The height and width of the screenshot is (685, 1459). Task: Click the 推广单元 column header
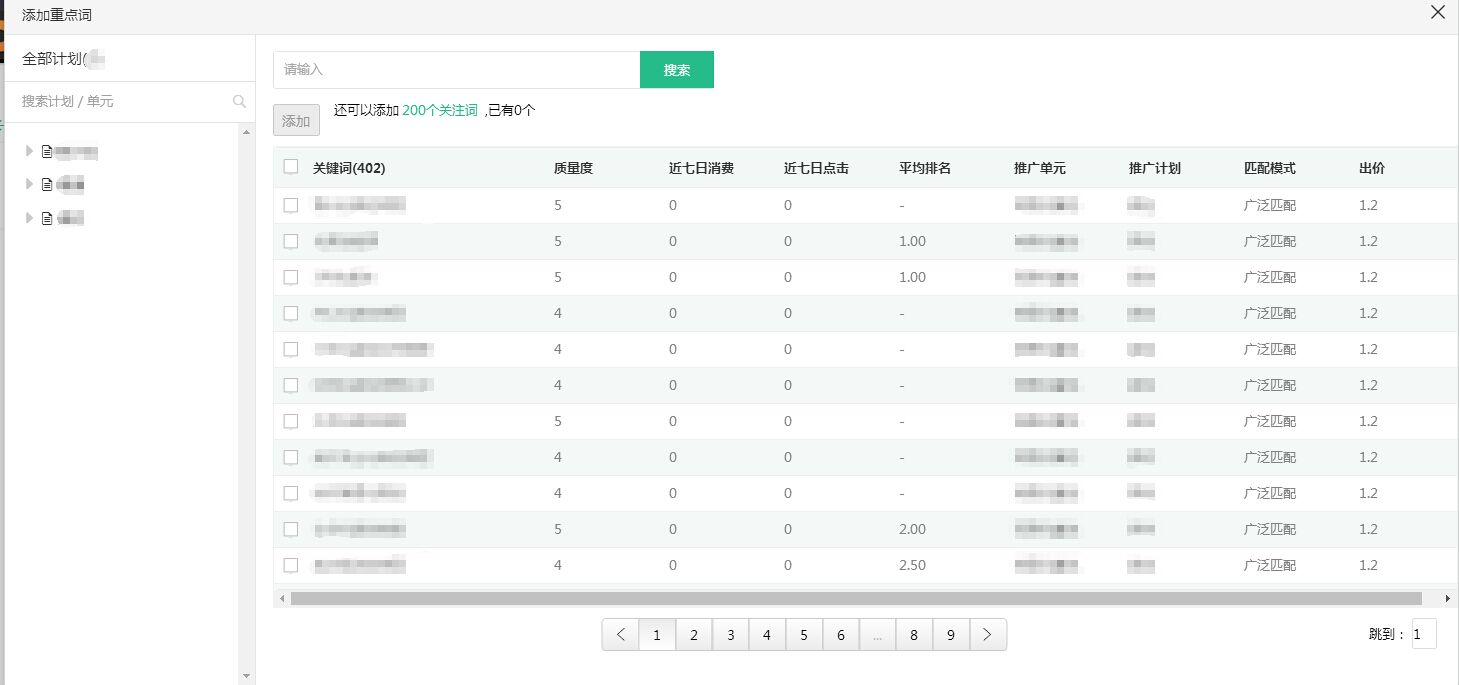[1040, 168]
